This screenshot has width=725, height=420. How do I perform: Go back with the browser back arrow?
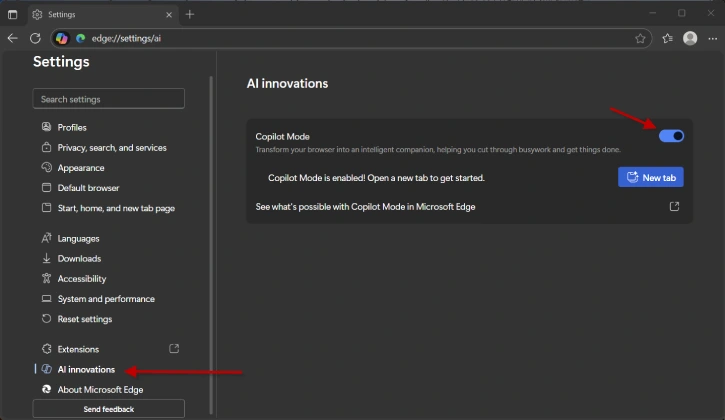click(x=12, y=38)
